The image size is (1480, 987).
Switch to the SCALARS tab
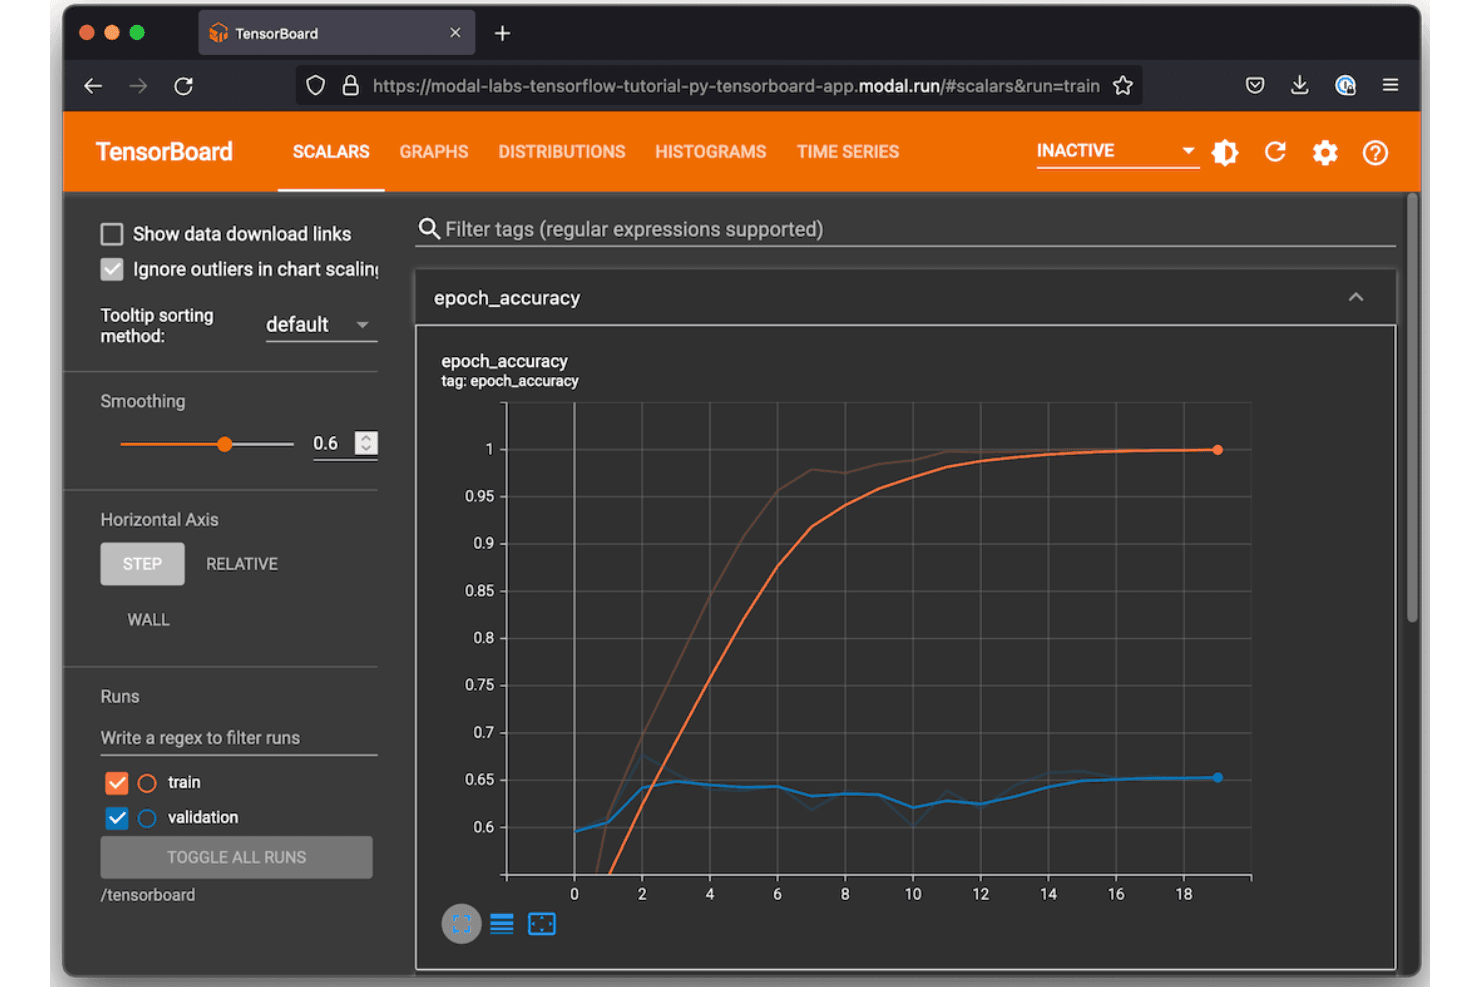pos(331,152)
